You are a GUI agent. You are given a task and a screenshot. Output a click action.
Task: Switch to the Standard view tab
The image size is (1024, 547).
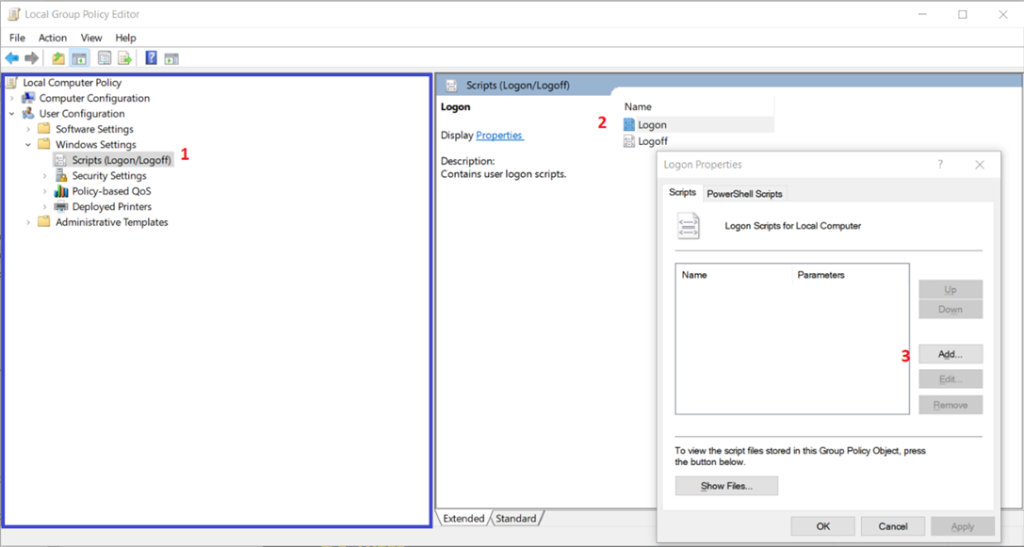(516, 518)
